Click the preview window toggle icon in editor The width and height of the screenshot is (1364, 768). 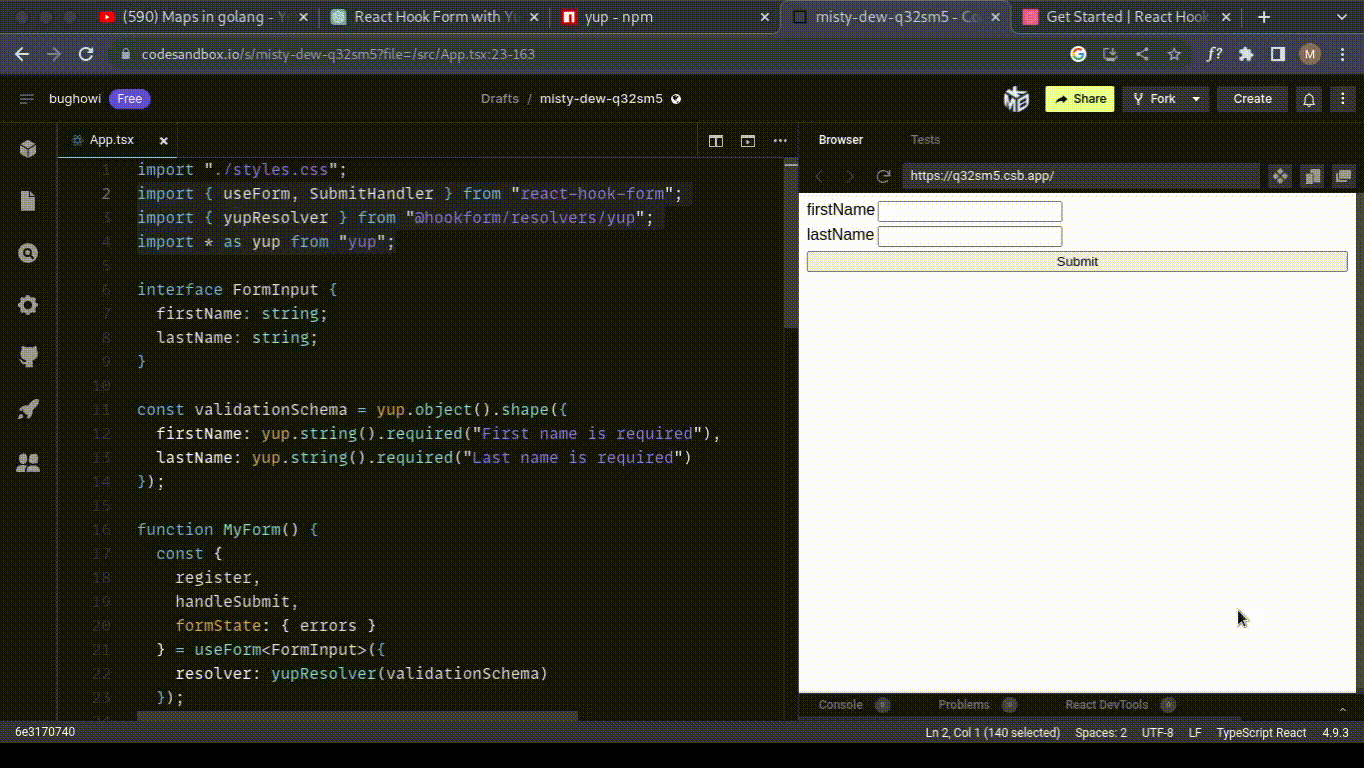tap(747, 141)
